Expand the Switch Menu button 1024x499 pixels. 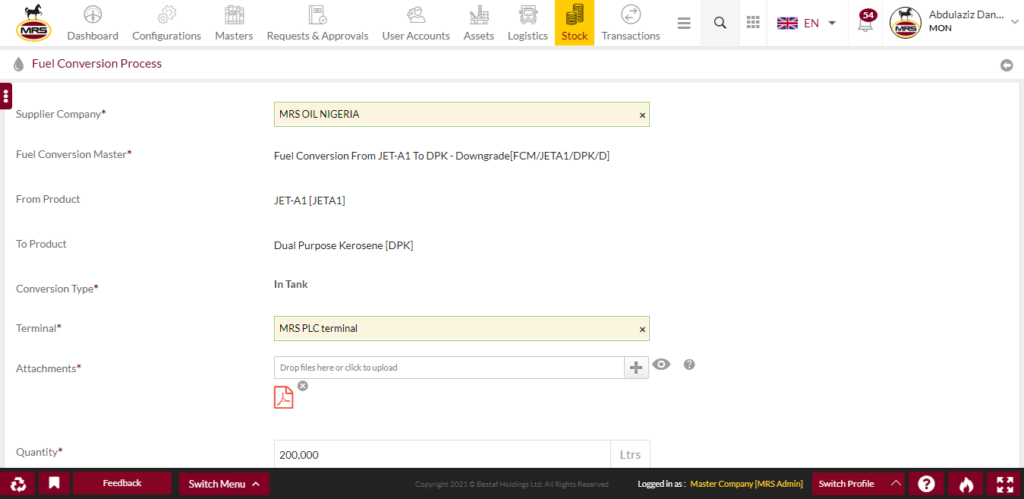pos(224,484)
